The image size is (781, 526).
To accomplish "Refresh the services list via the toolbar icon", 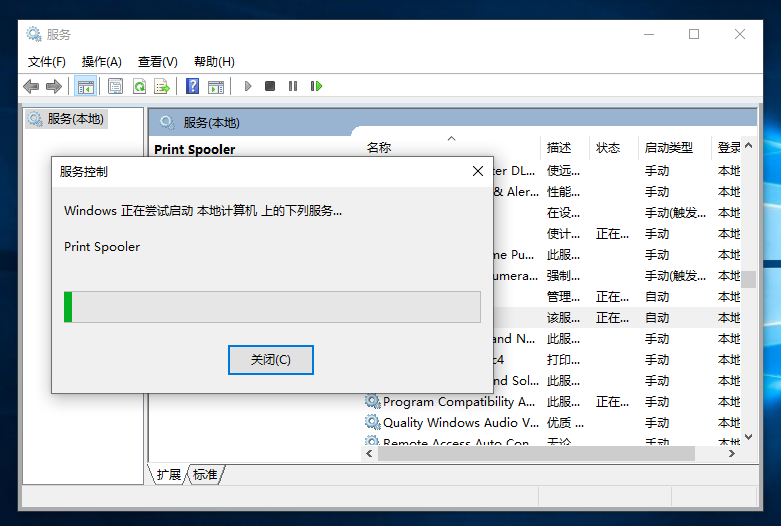I will pyautogui.click(x=139, y=87).
